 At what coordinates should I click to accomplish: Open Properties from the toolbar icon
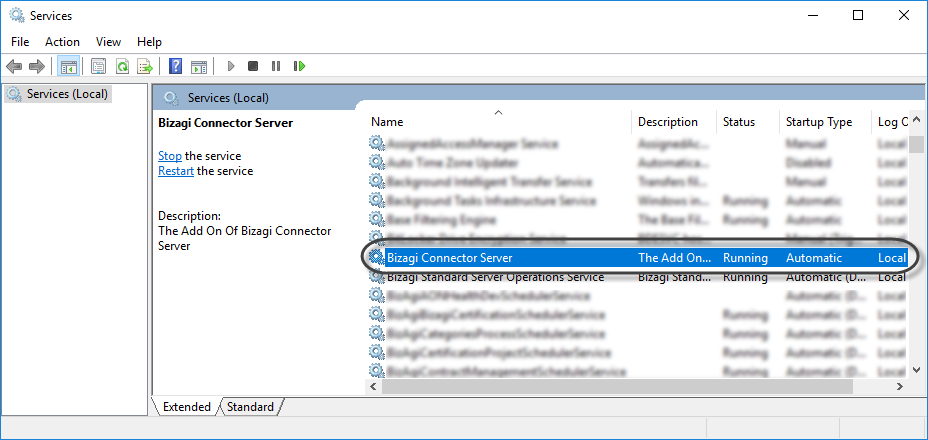[x=98, y=66]
